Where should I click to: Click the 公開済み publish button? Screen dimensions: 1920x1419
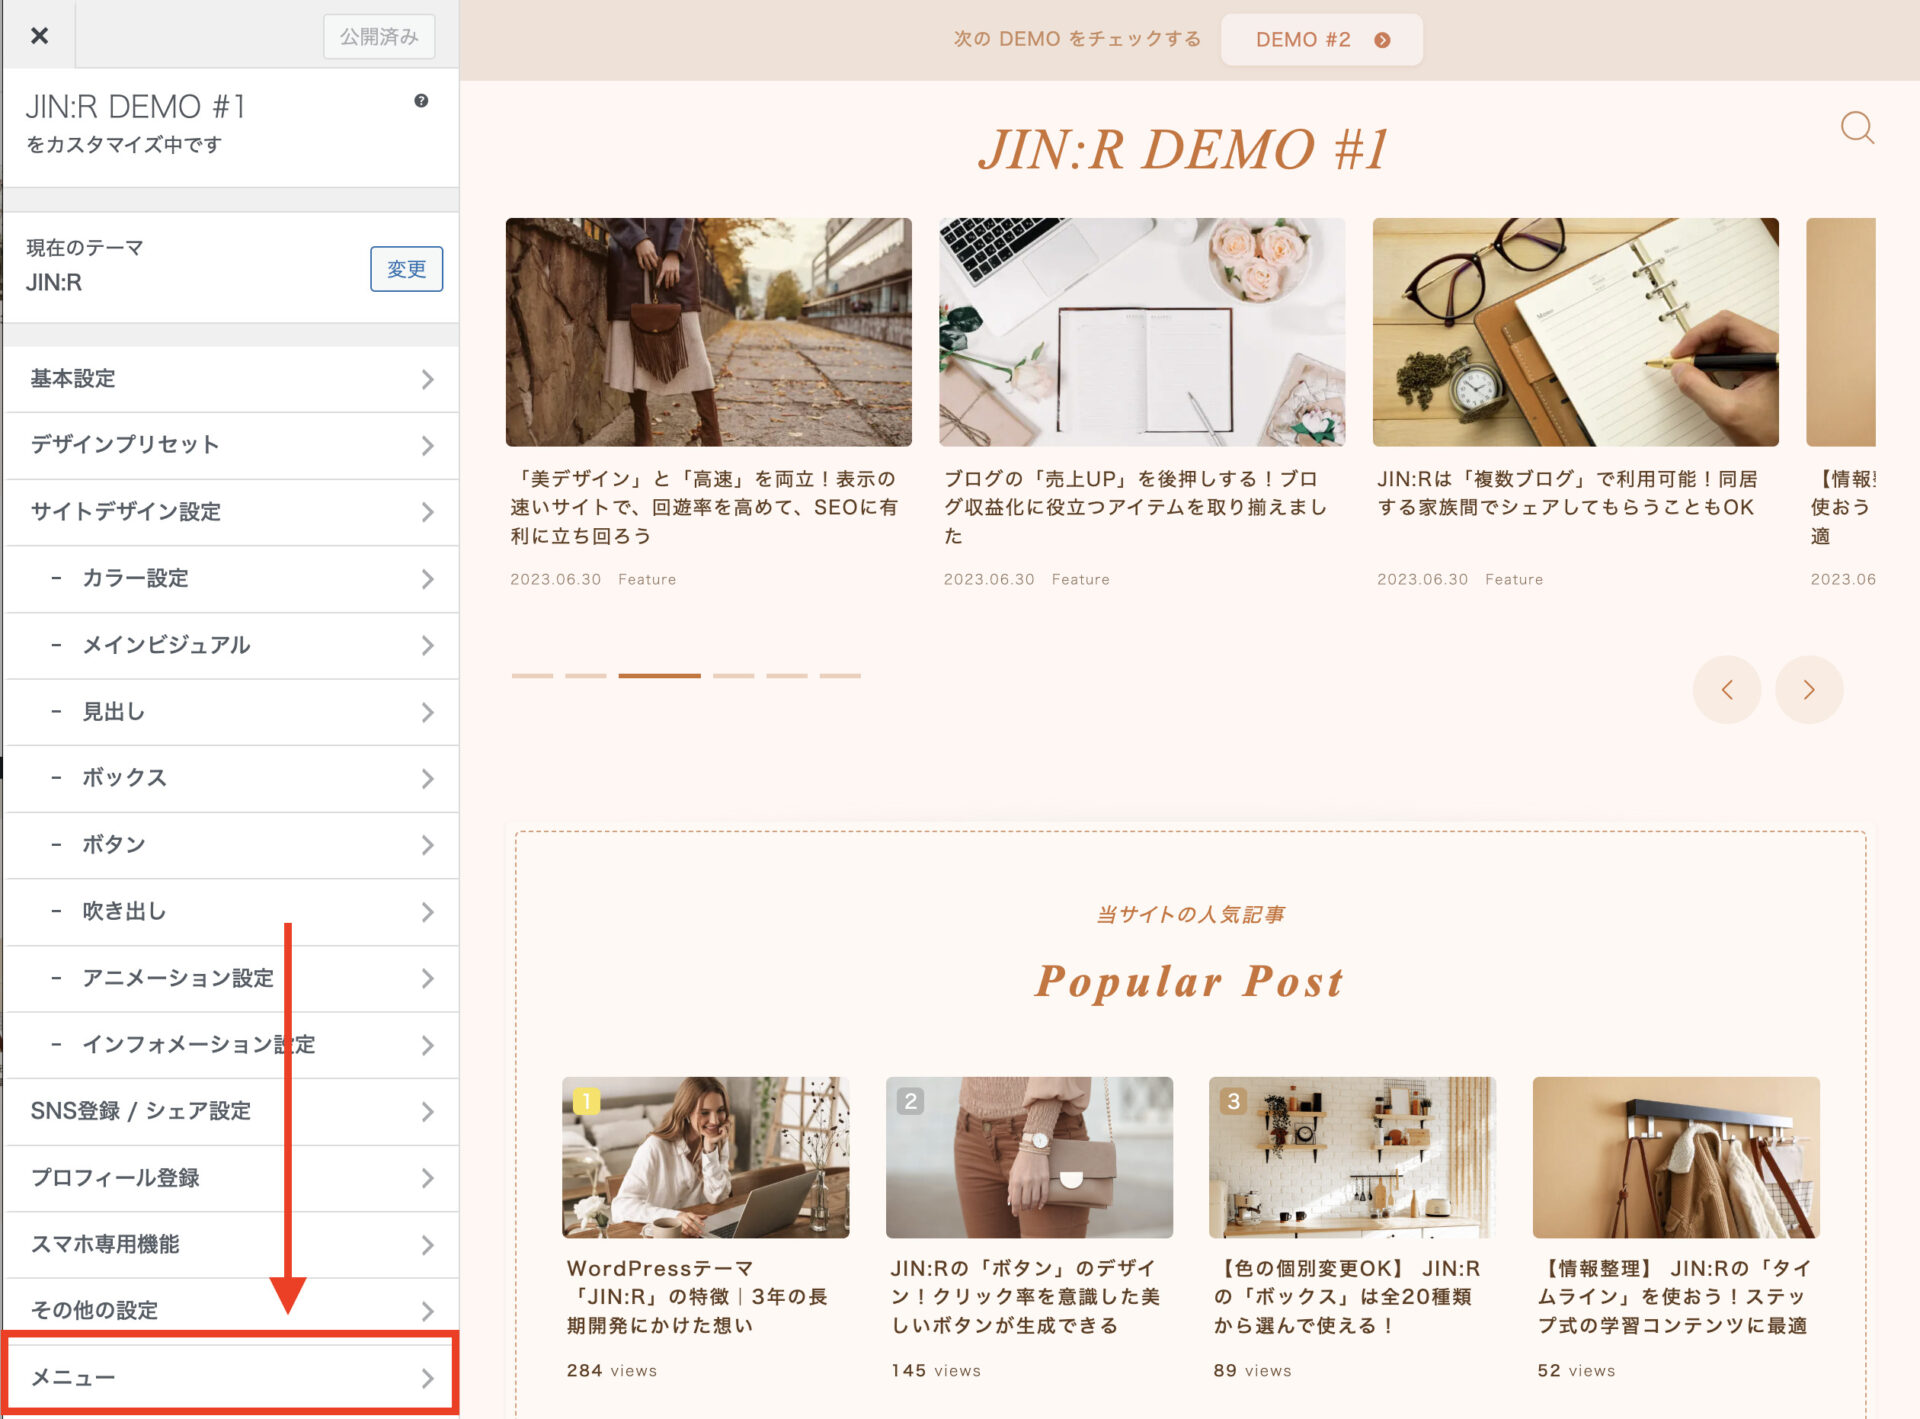point(379,36)
